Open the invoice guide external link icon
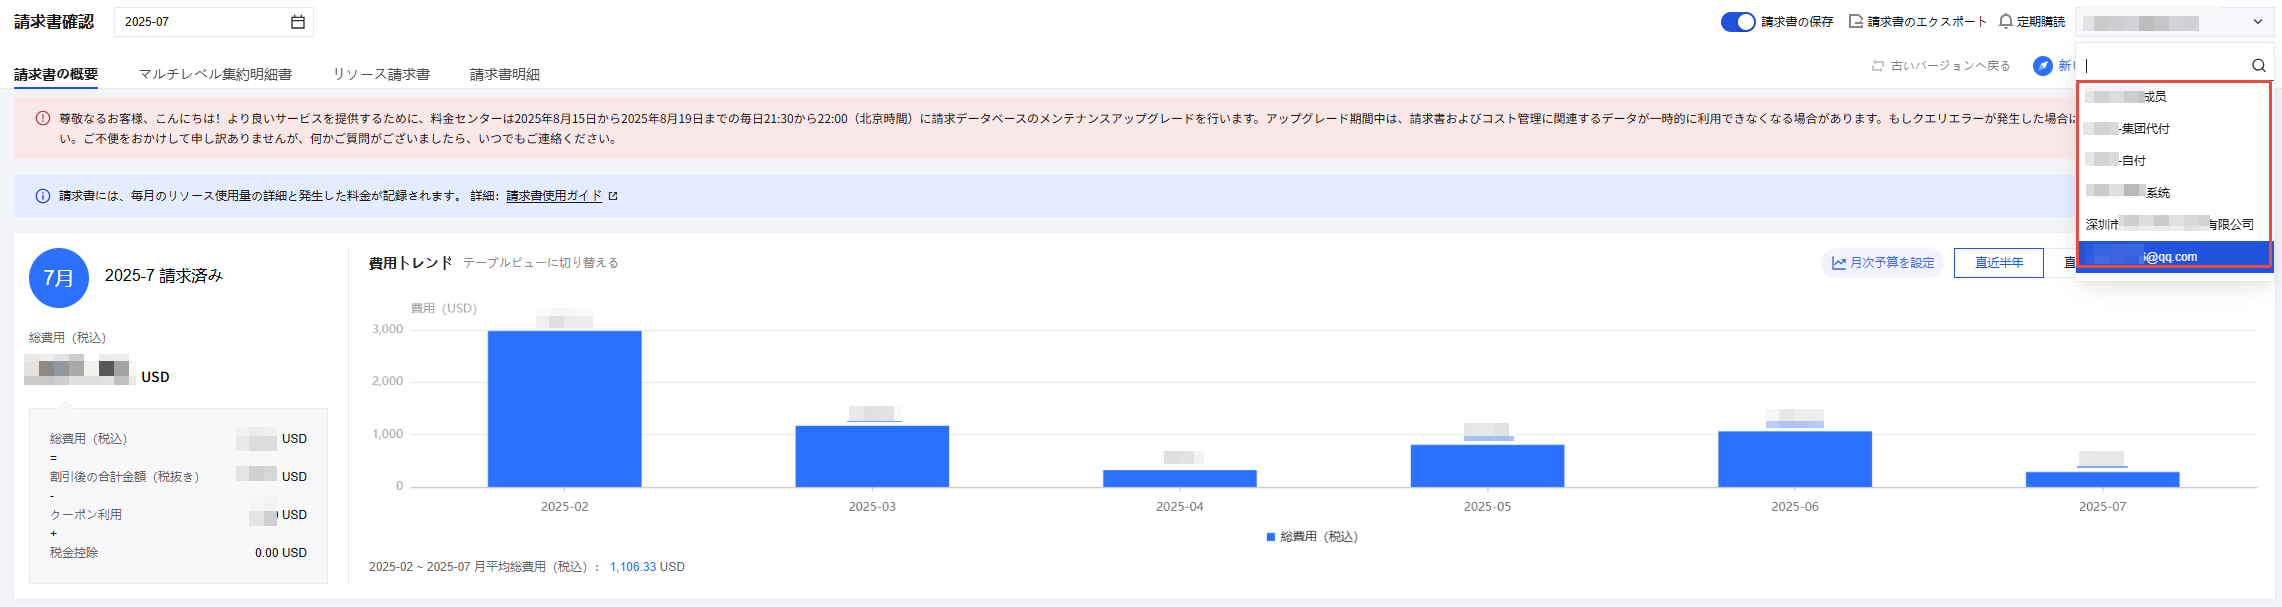This screenshot has width=2282, height=607. click(x=613, y=196)
